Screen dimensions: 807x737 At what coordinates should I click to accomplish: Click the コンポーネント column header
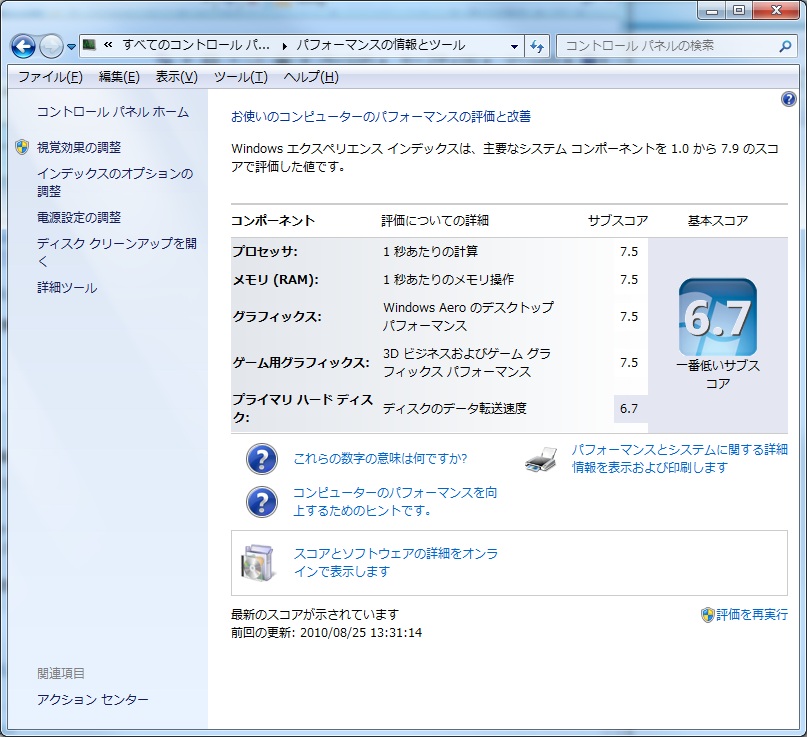coord(273,220)
